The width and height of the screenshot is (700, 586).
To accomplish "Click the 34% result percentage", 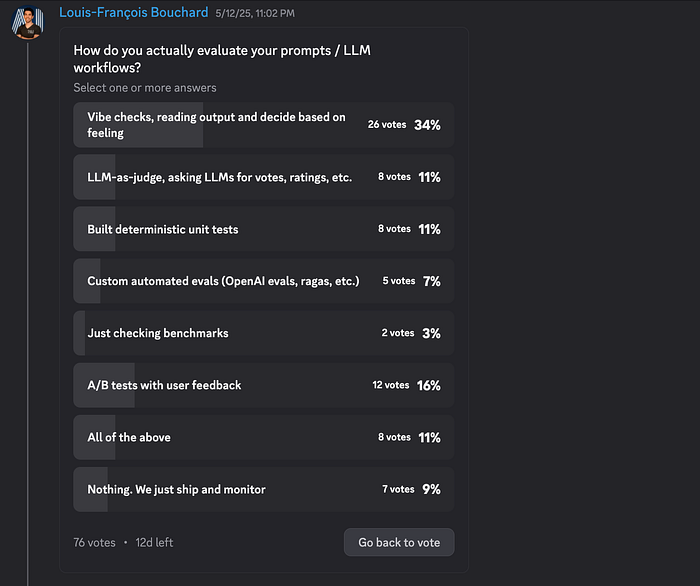I will point(429,125).
